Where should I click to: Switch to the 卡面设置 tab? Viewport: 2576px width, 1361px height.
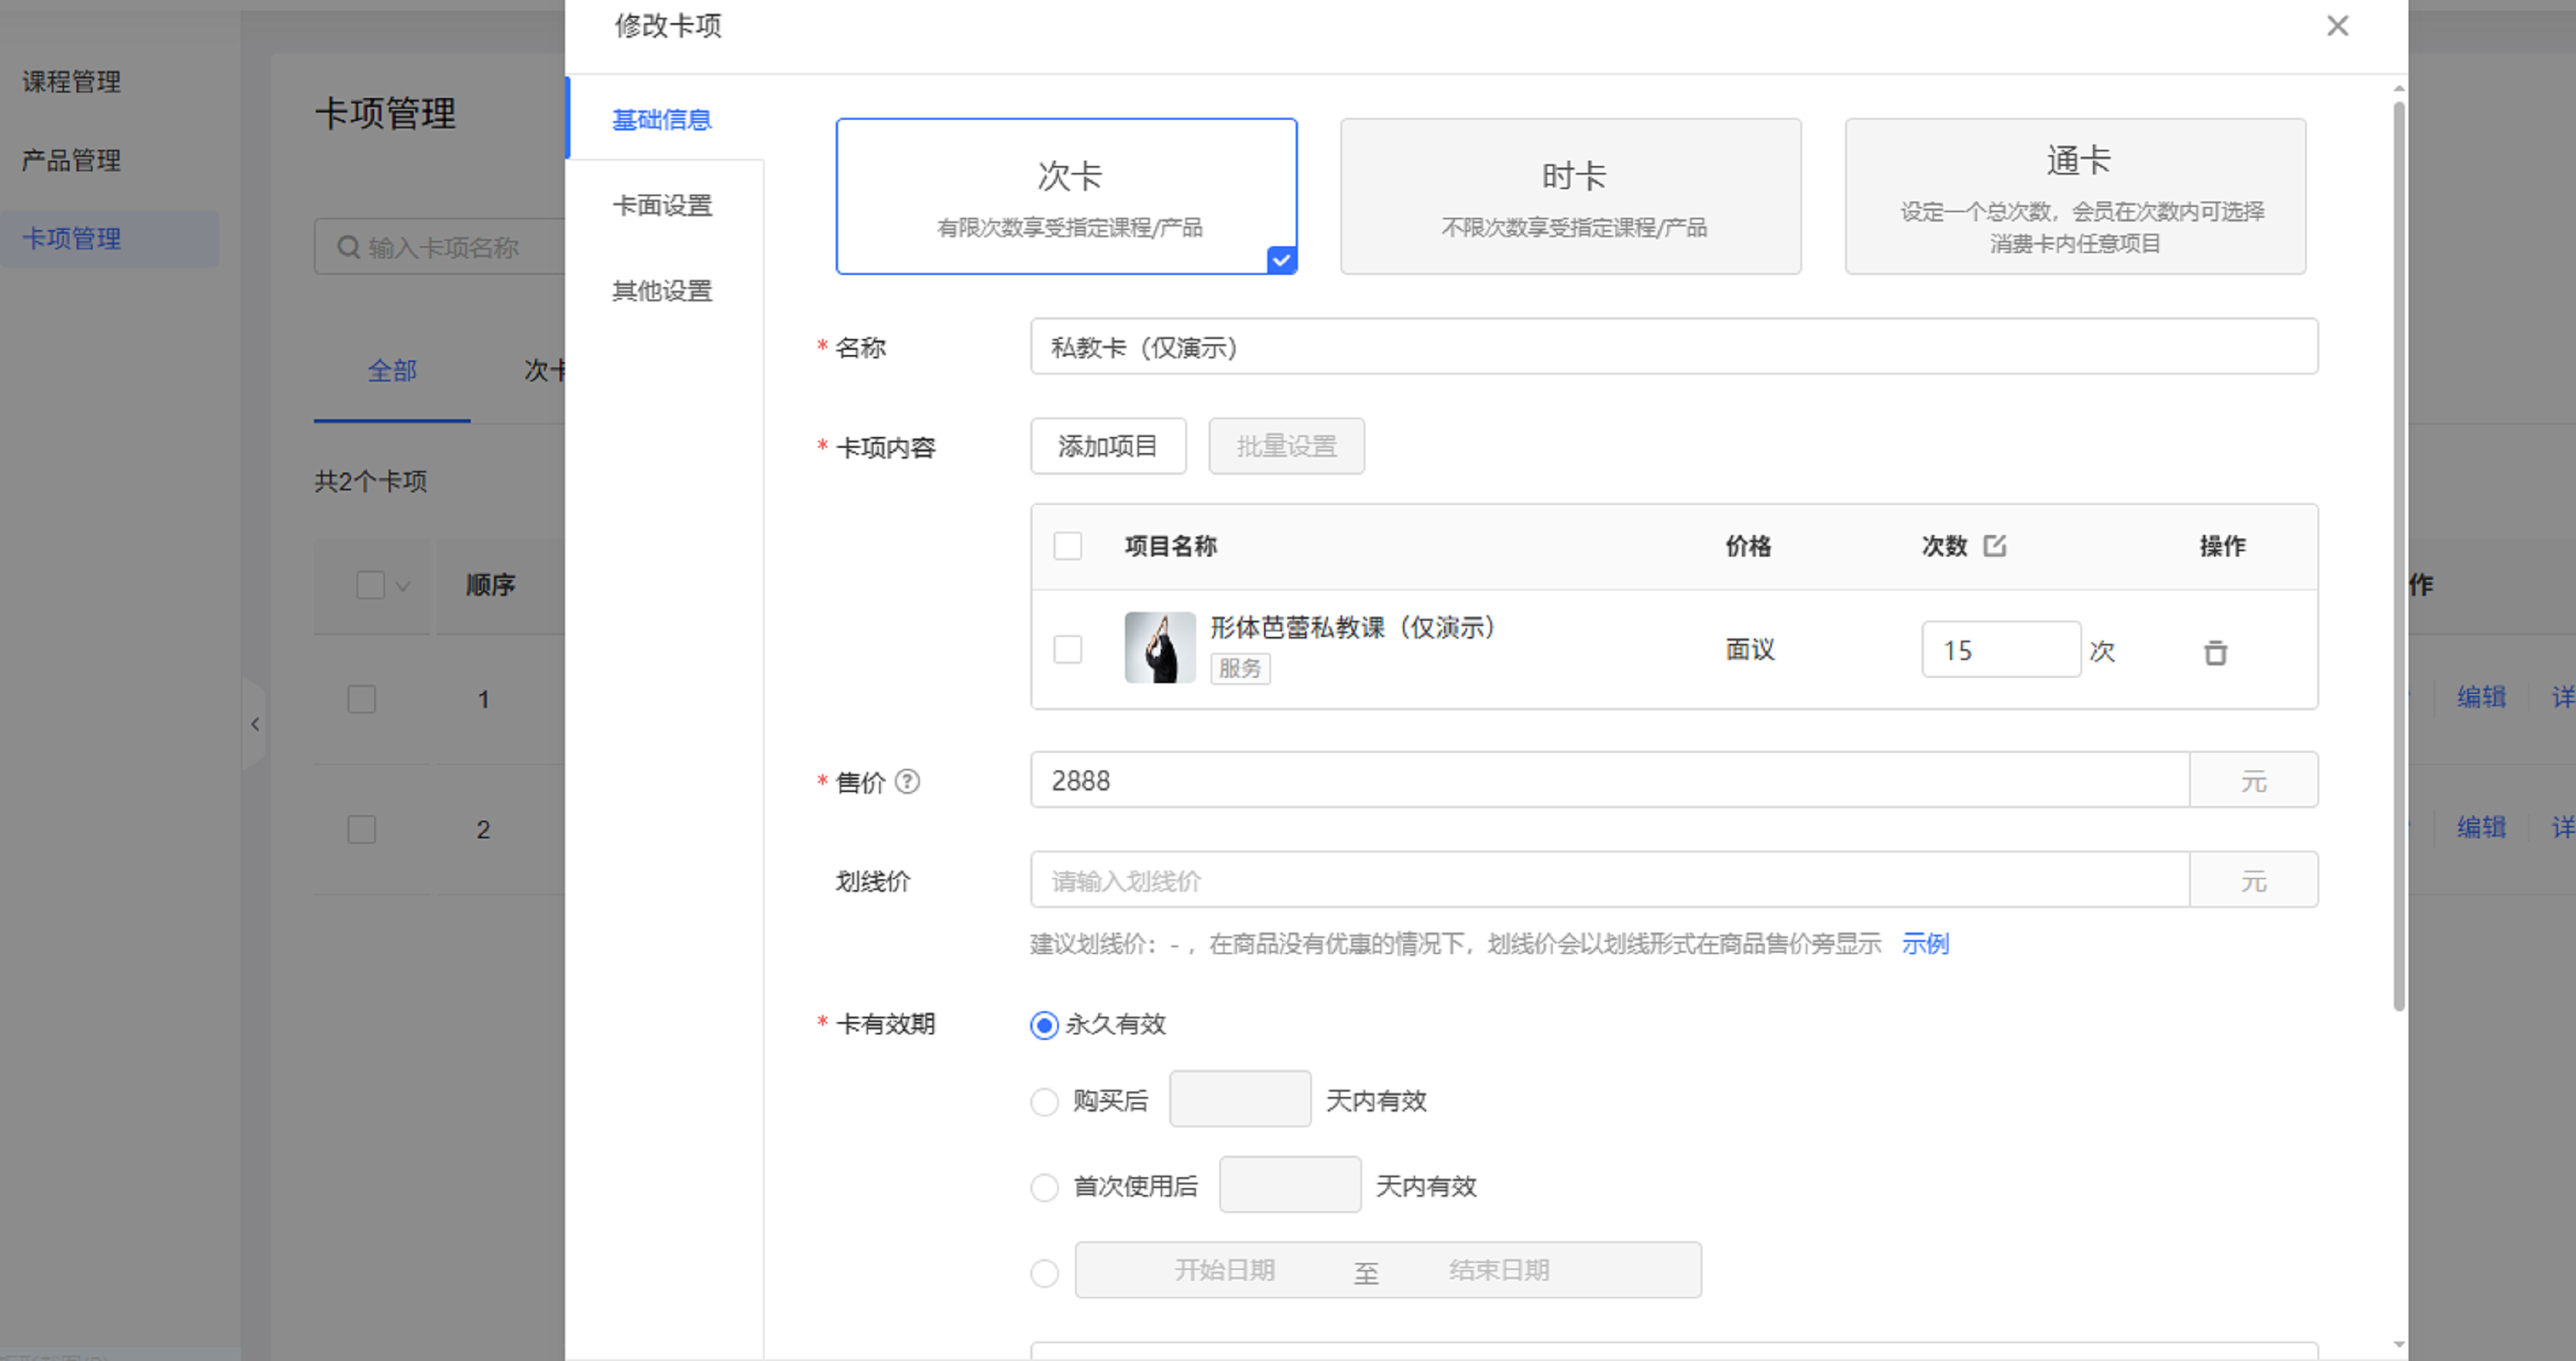pos(662,206)
